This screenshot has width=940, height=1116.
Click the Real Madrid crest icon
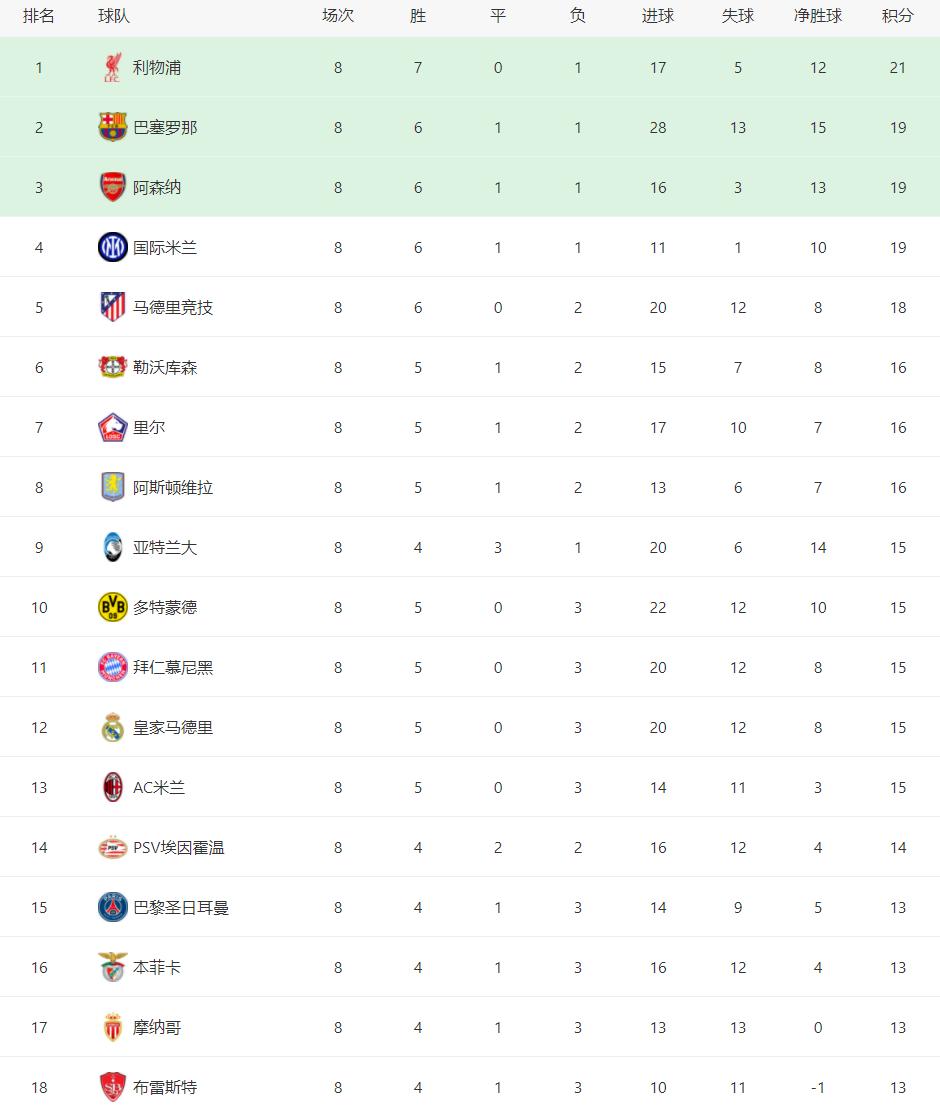point(112,728)
